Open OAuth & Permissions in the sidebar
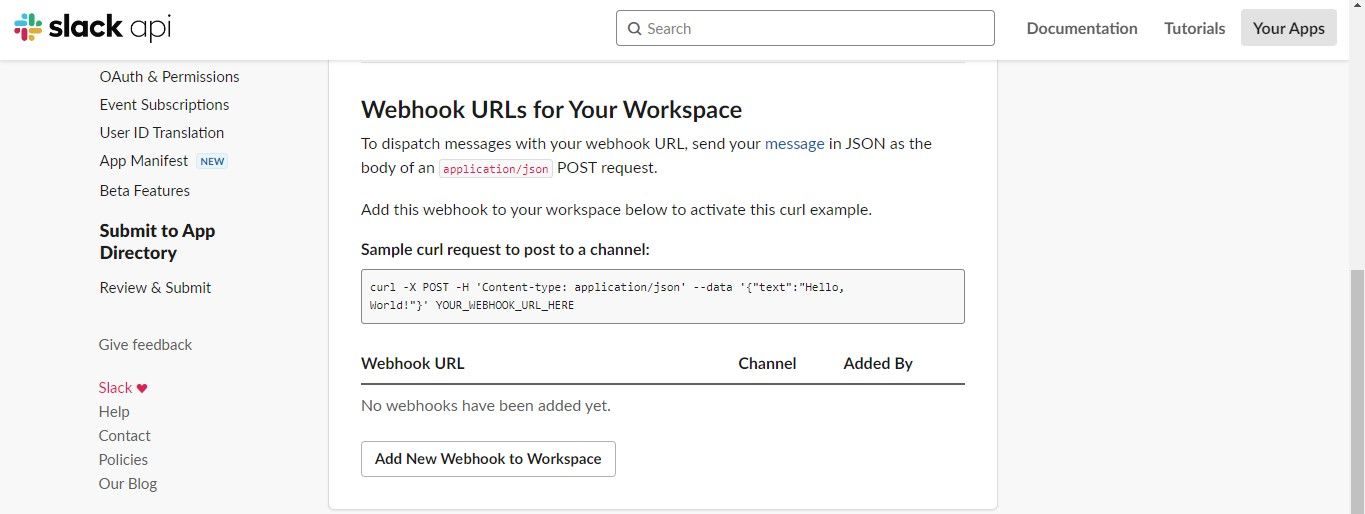The width and height of the screenshot is (1365, 514). [169, 77]
